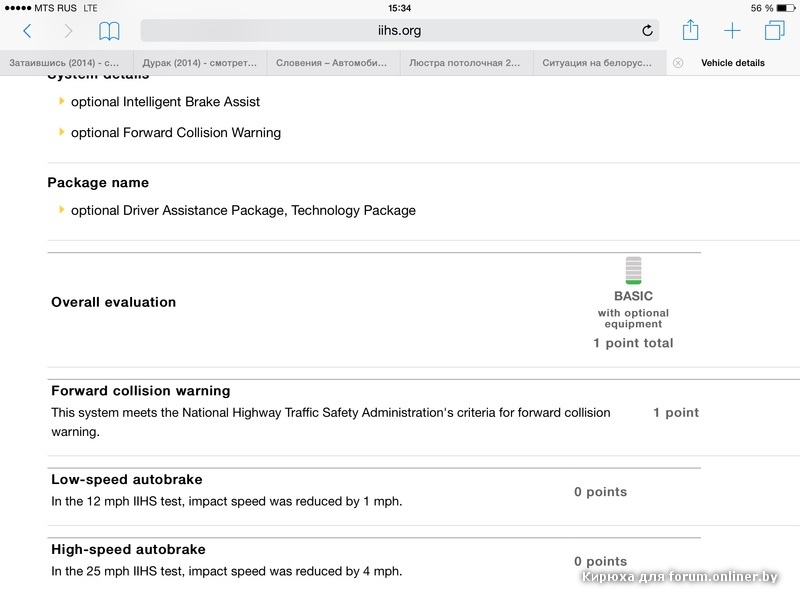Screen dimensions: 800x600
Task: Expand the Driver Assistance Package arrow
Action: 62,210
